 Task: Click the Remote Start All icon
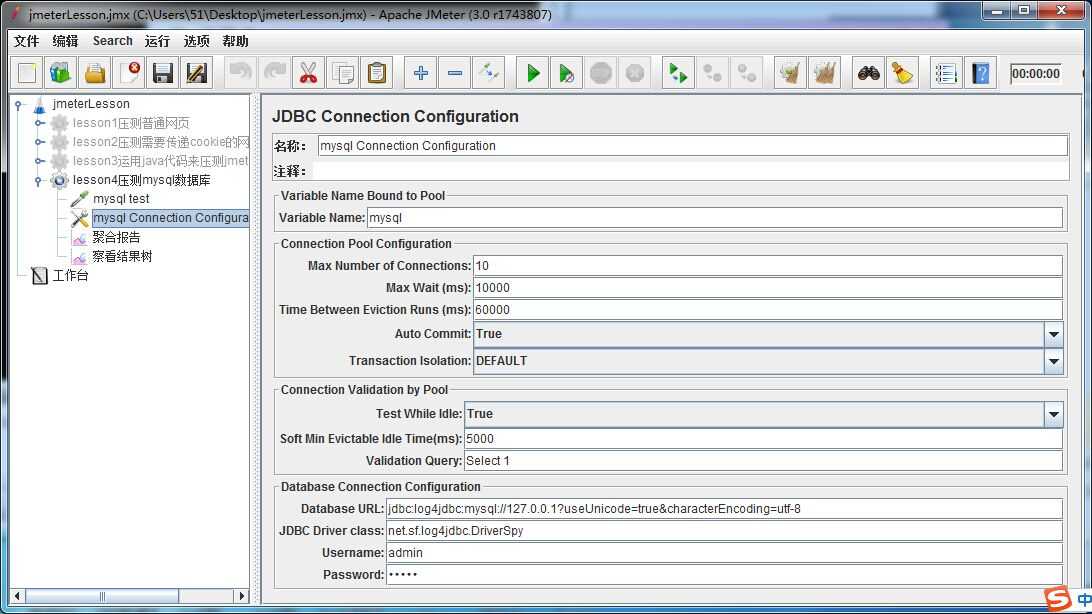[x=678, y=73]
